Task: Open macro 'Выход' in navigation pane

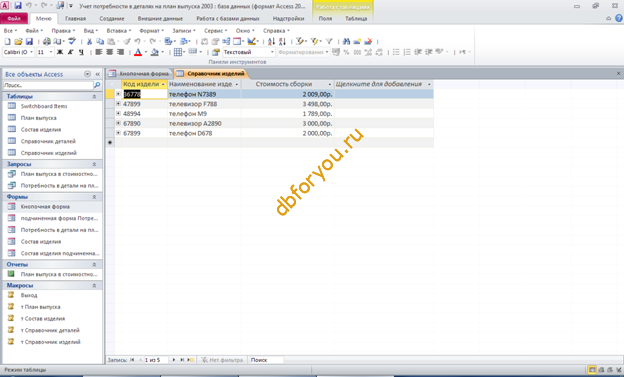Action: 29,295
